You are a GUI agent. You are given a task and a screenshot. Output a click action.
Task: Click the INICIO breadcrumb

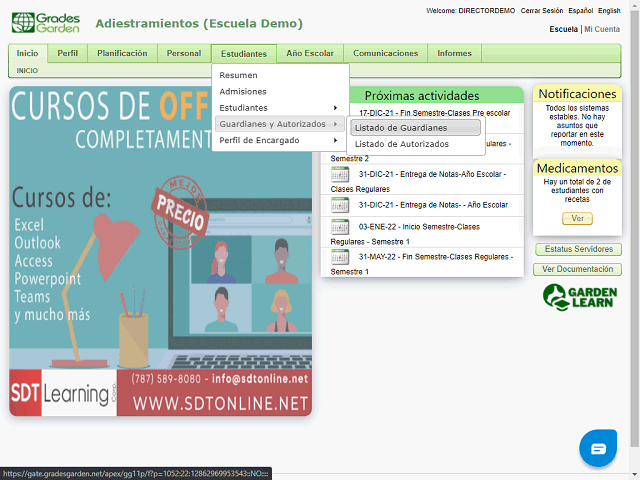pos(27,71)
